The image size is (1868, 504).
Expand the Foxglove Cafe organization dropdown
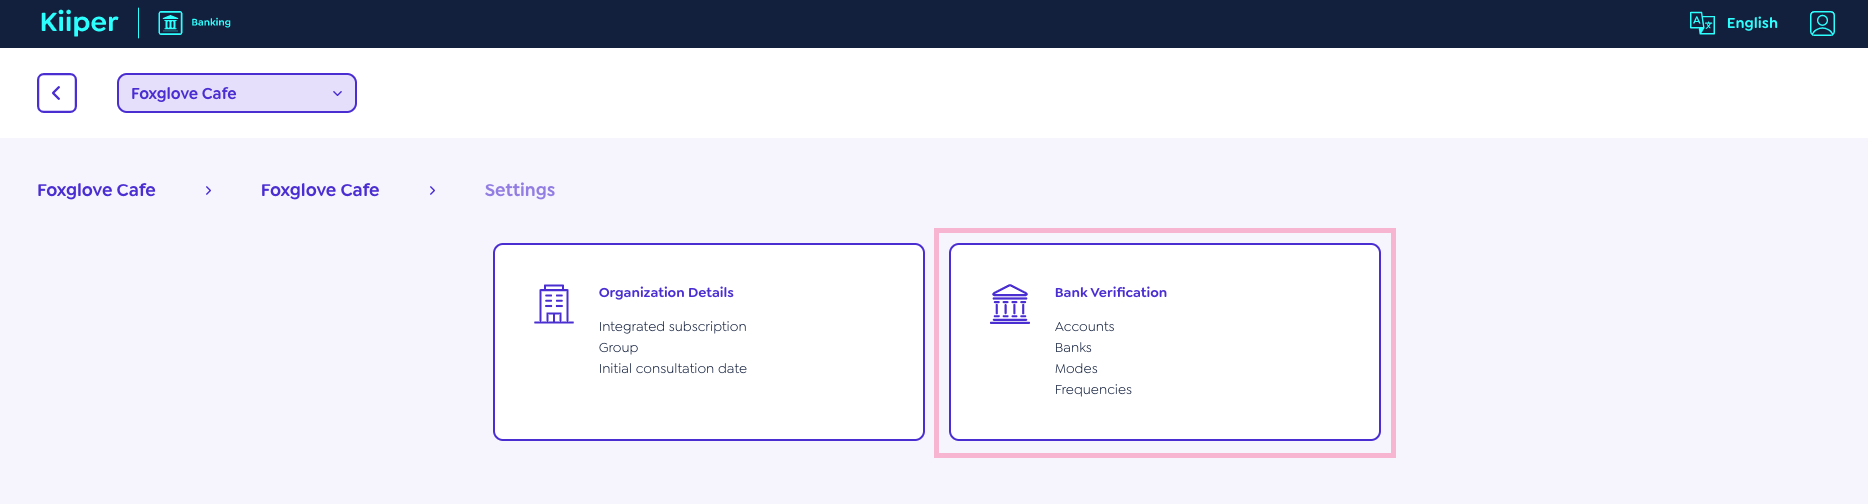point(236,93)
